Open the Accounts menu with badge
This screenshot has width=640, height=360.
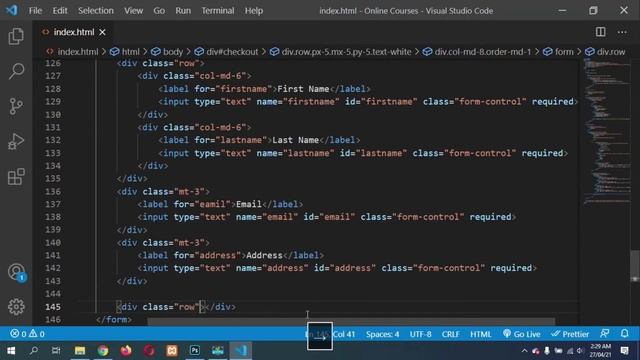point(17,273)
